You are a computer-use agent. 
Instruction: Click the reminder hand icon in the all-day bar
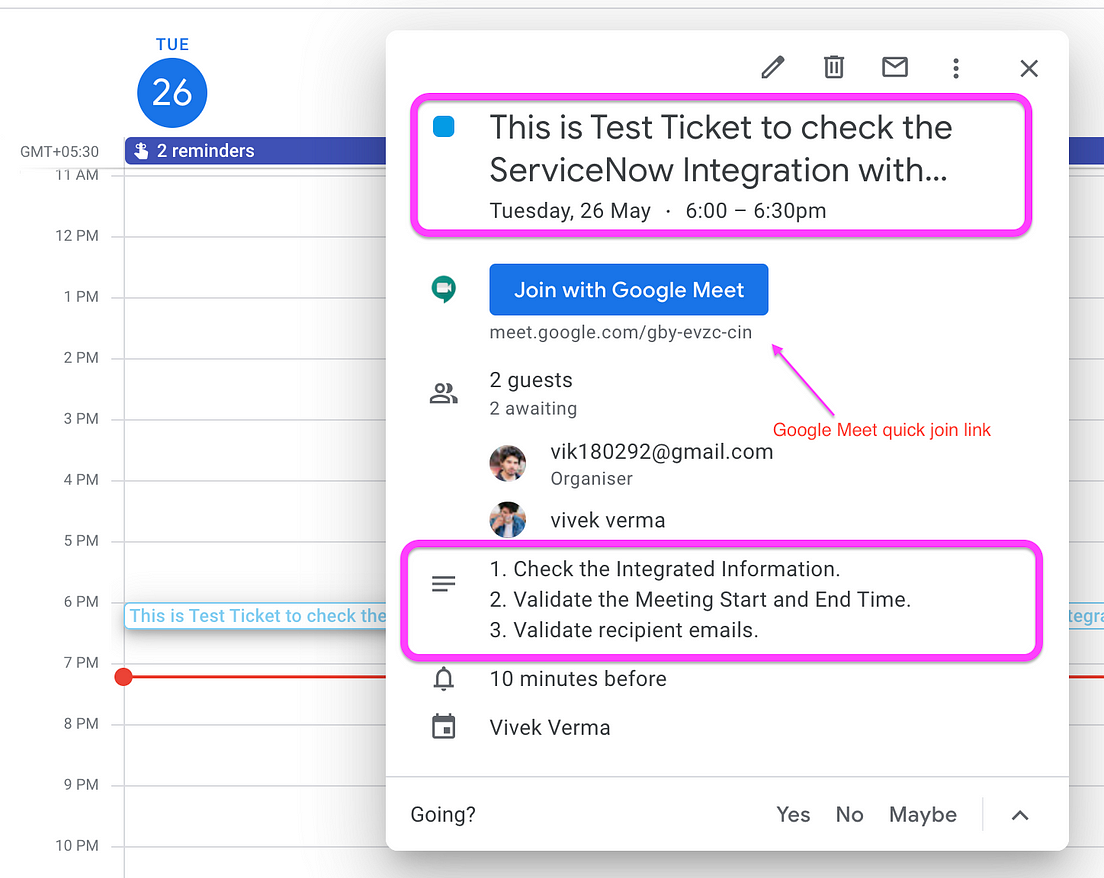[142, 151]
